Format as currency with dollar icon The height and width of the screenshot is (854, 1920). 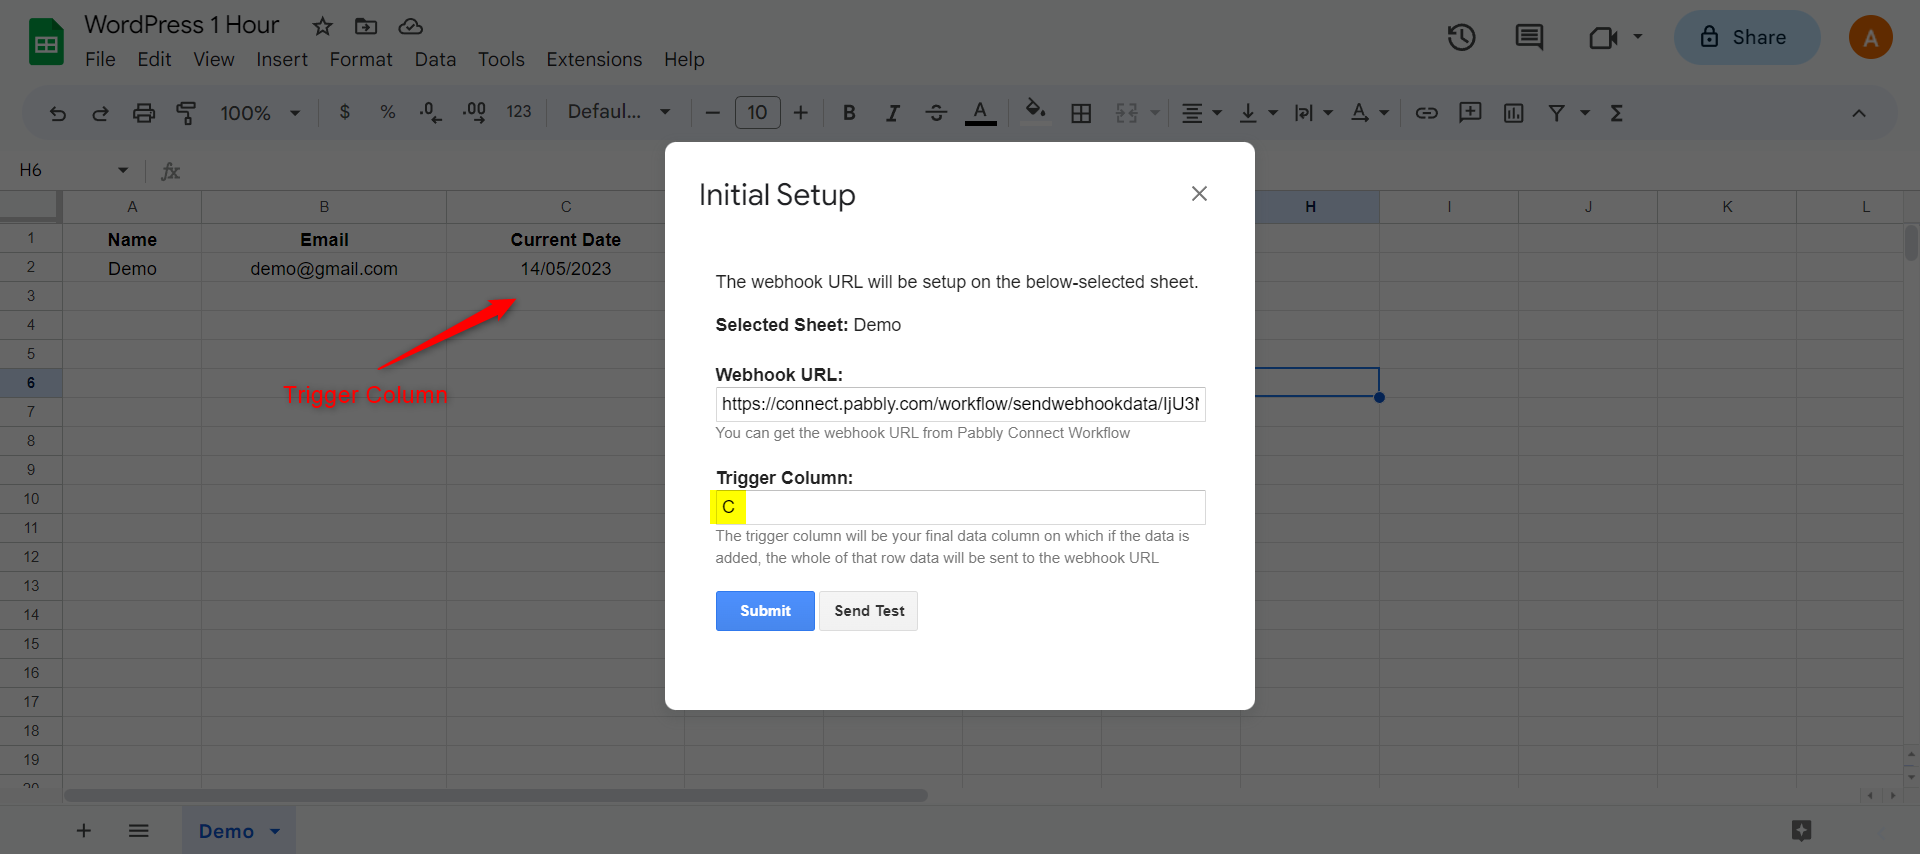(345, 112)
